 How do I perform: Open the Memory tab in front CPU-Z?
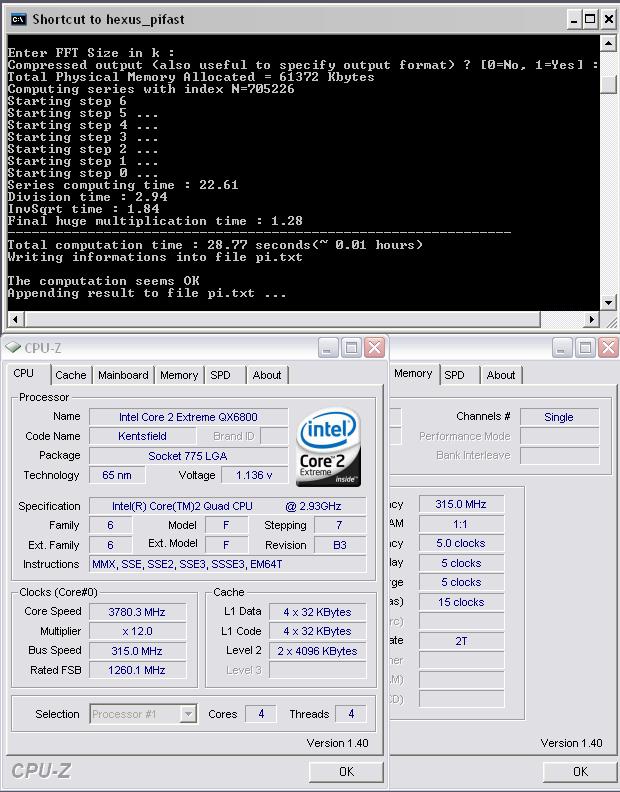(x=179, y=375)
